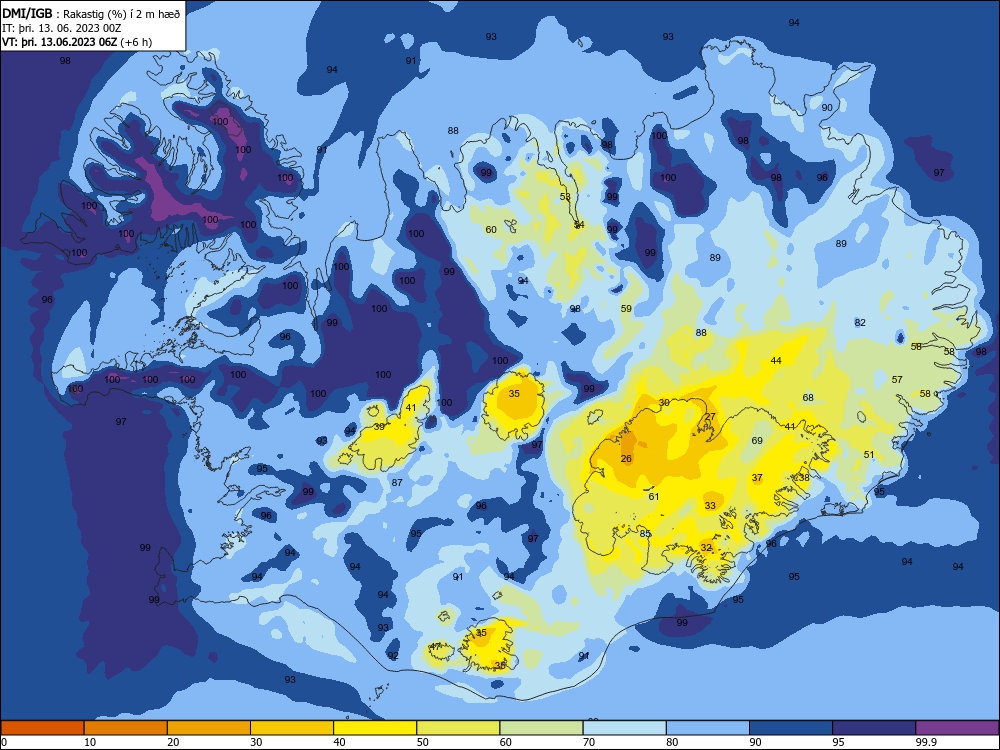
Task: Click the map value '47' in the south
Action: [x=435, y=646]
